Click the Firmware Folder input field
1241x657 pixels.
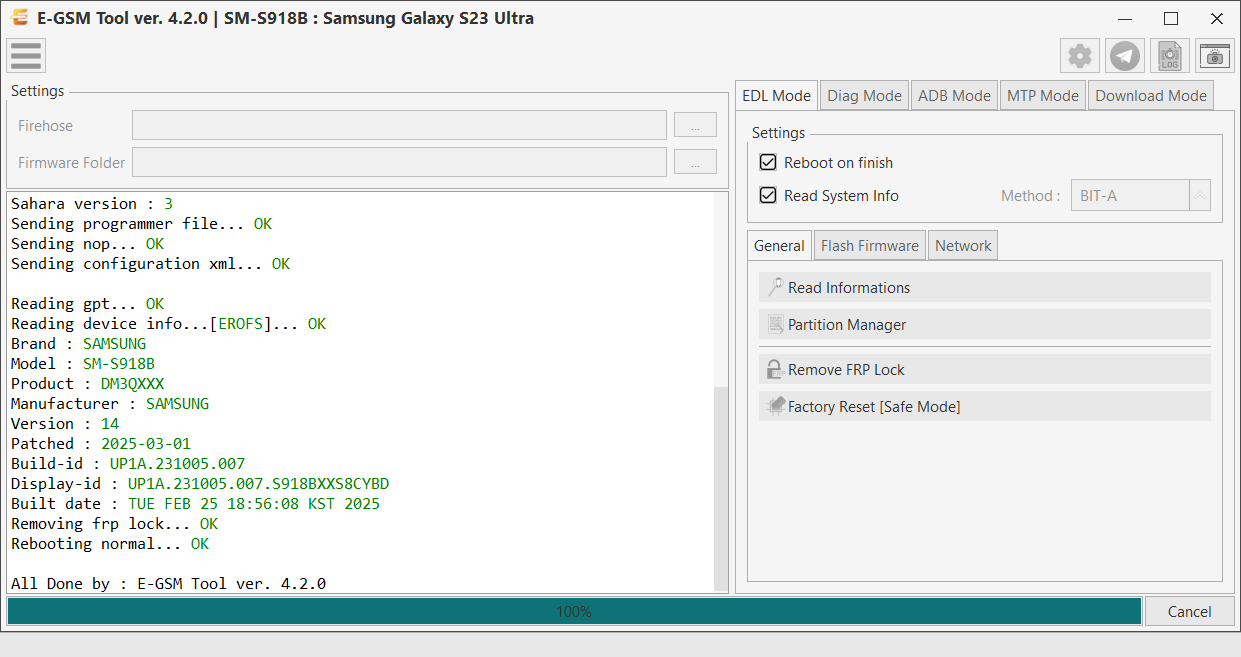click(x=399, y=162)
